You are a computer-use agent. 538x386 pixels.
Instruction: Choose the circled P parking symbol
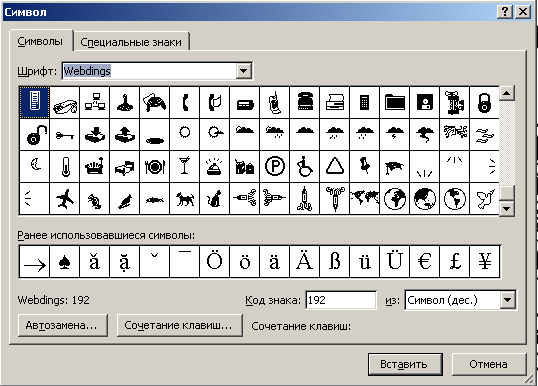(274, 167)
